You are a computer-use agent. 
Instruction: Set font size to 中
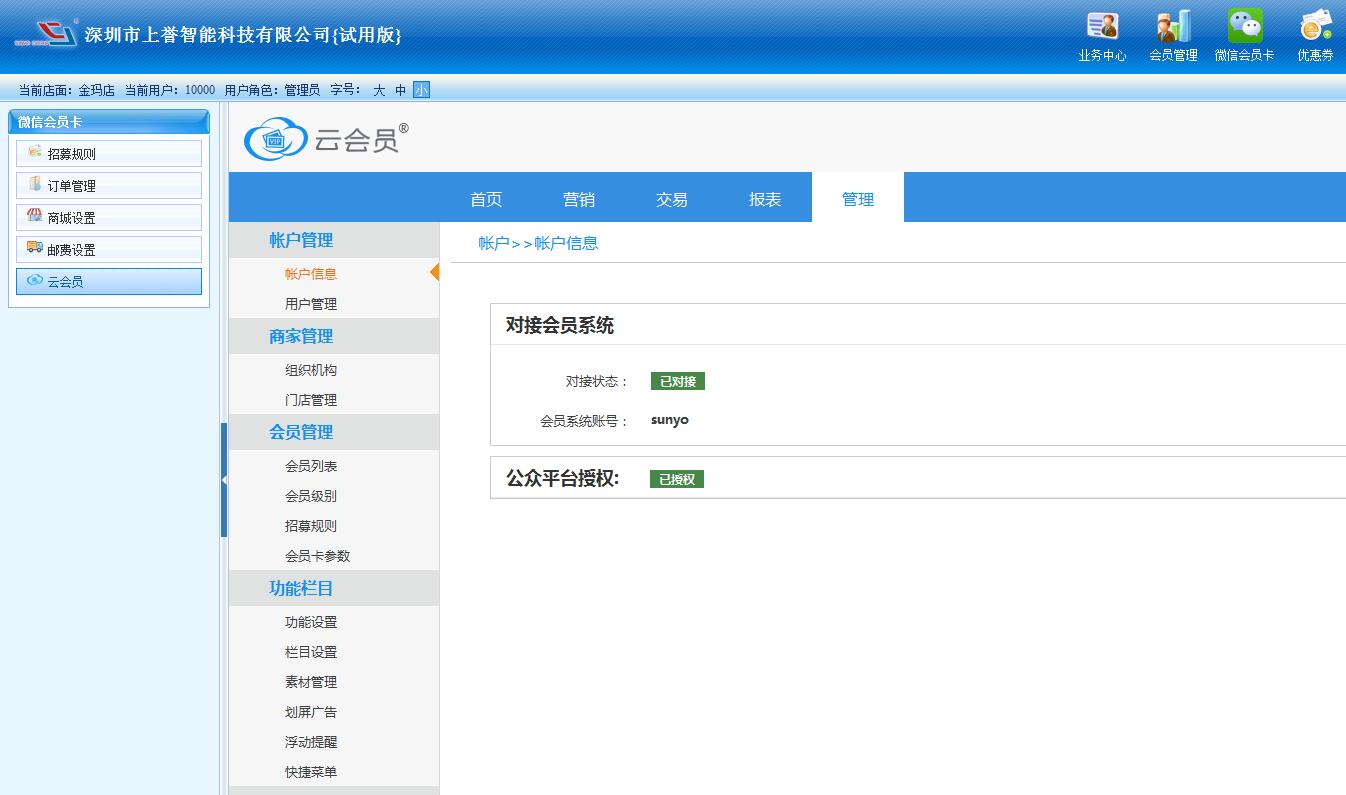(400, 90)
